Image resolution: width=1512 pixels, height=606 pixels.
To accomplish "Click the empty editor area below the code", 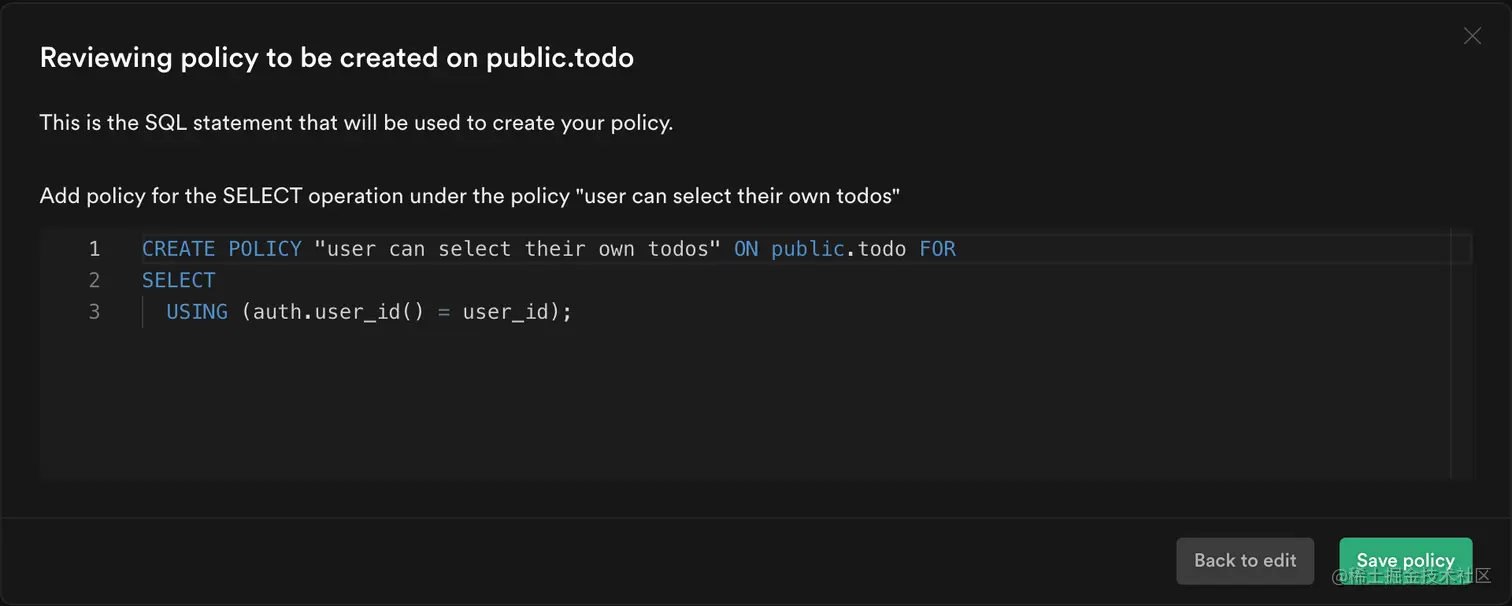I will pyautogui.click(x=700, y=410).
